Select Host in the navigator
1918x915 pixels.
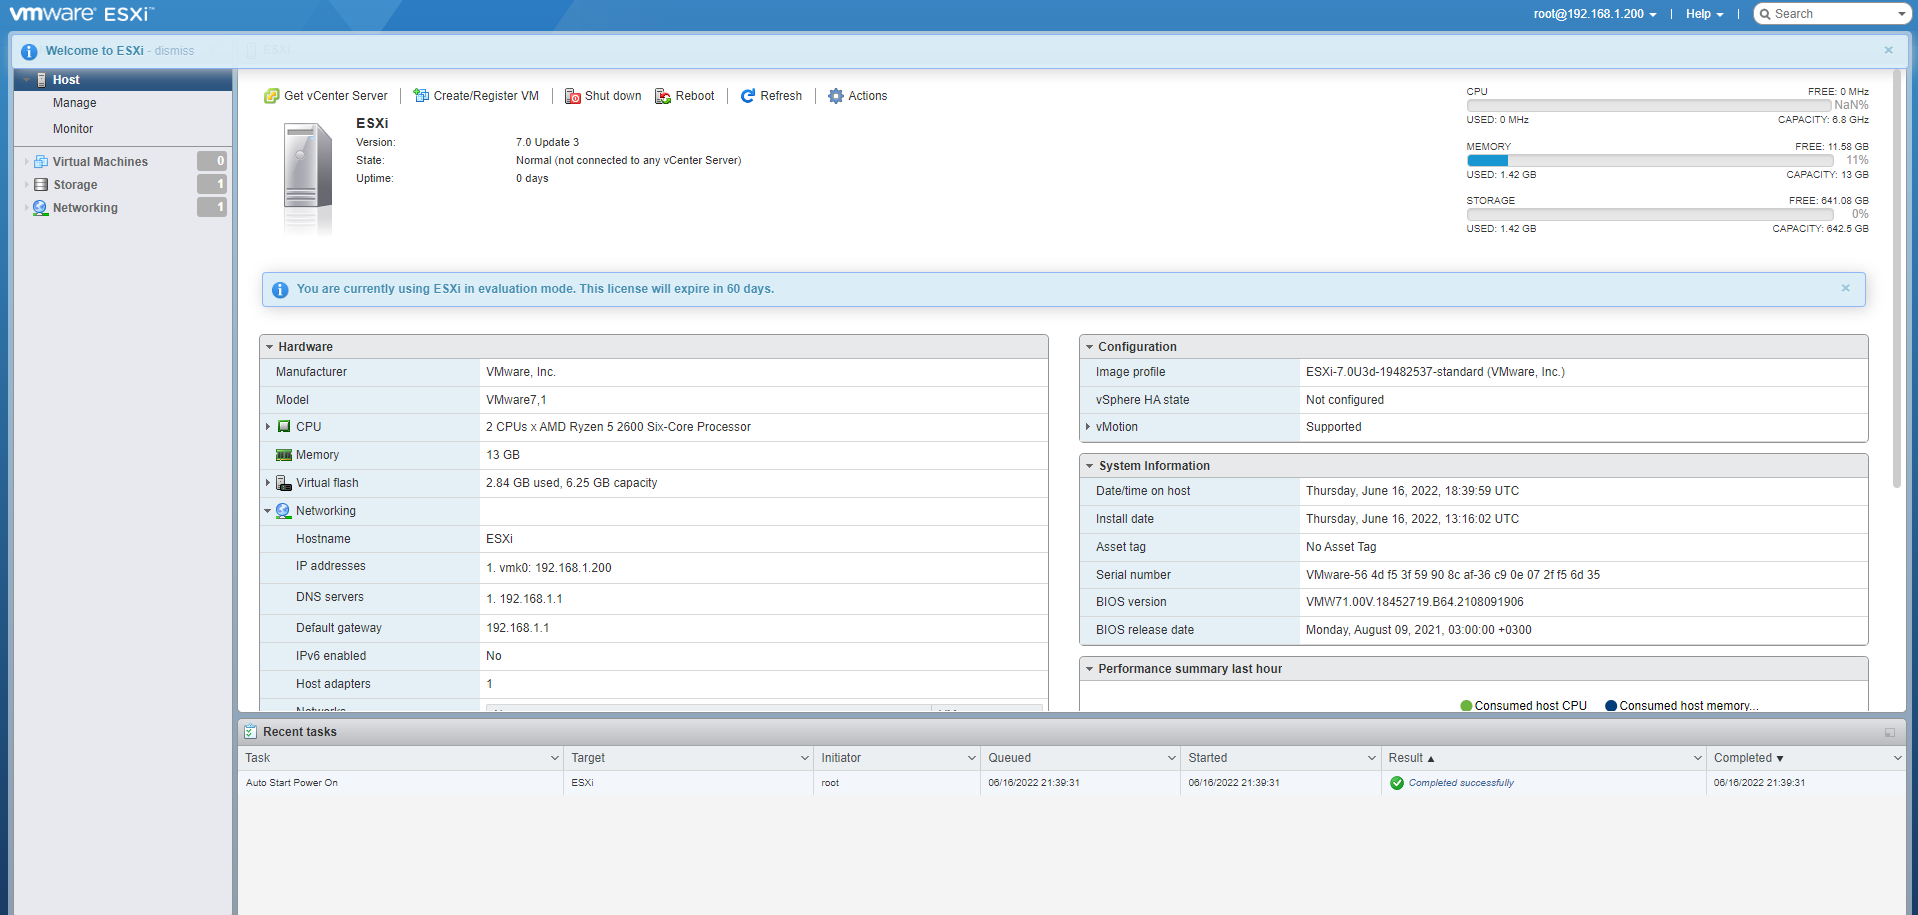pyautogui.click(x=123, y=80)
